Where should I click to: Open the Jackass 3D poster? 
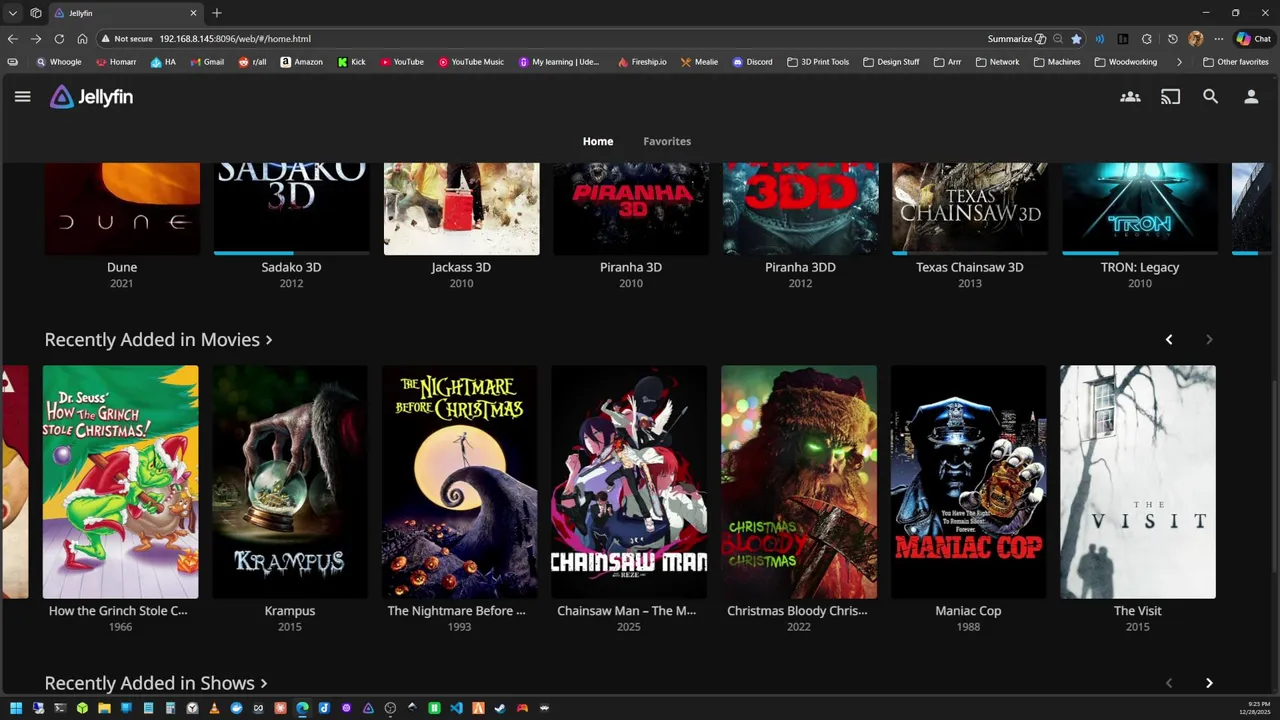(x=461, y=208)
